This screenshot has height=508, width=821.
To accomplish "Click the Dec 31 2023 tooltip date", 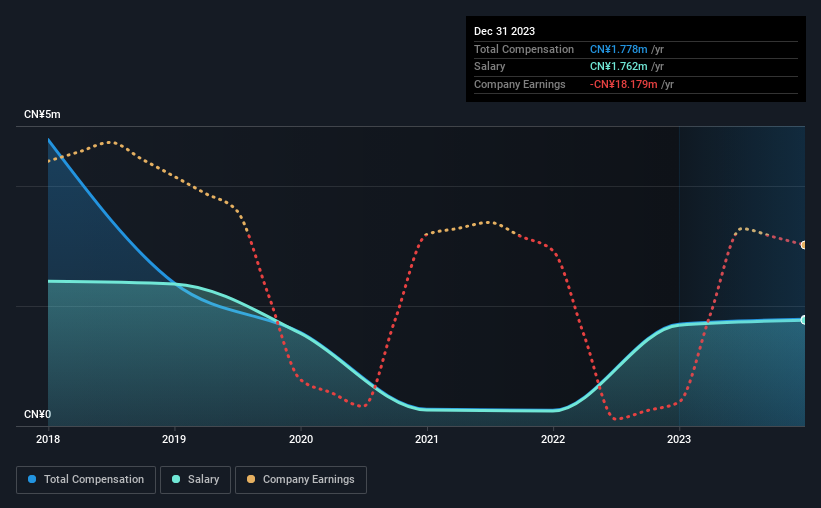I will click(504, 31).
